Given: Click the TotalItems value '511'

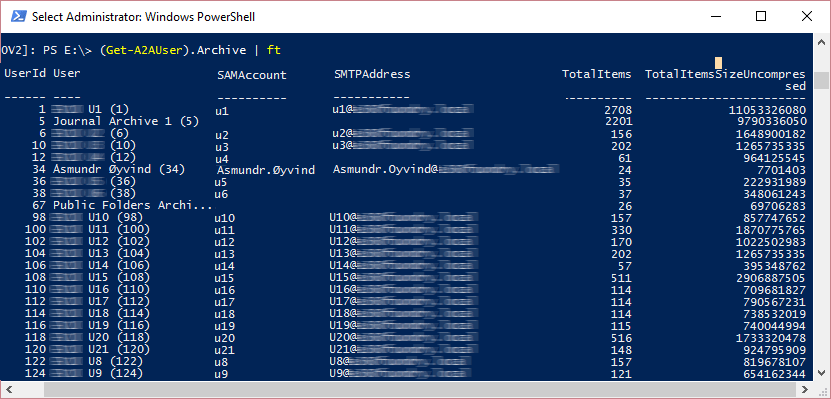Looking at the screenshot, I should point(622,278).
